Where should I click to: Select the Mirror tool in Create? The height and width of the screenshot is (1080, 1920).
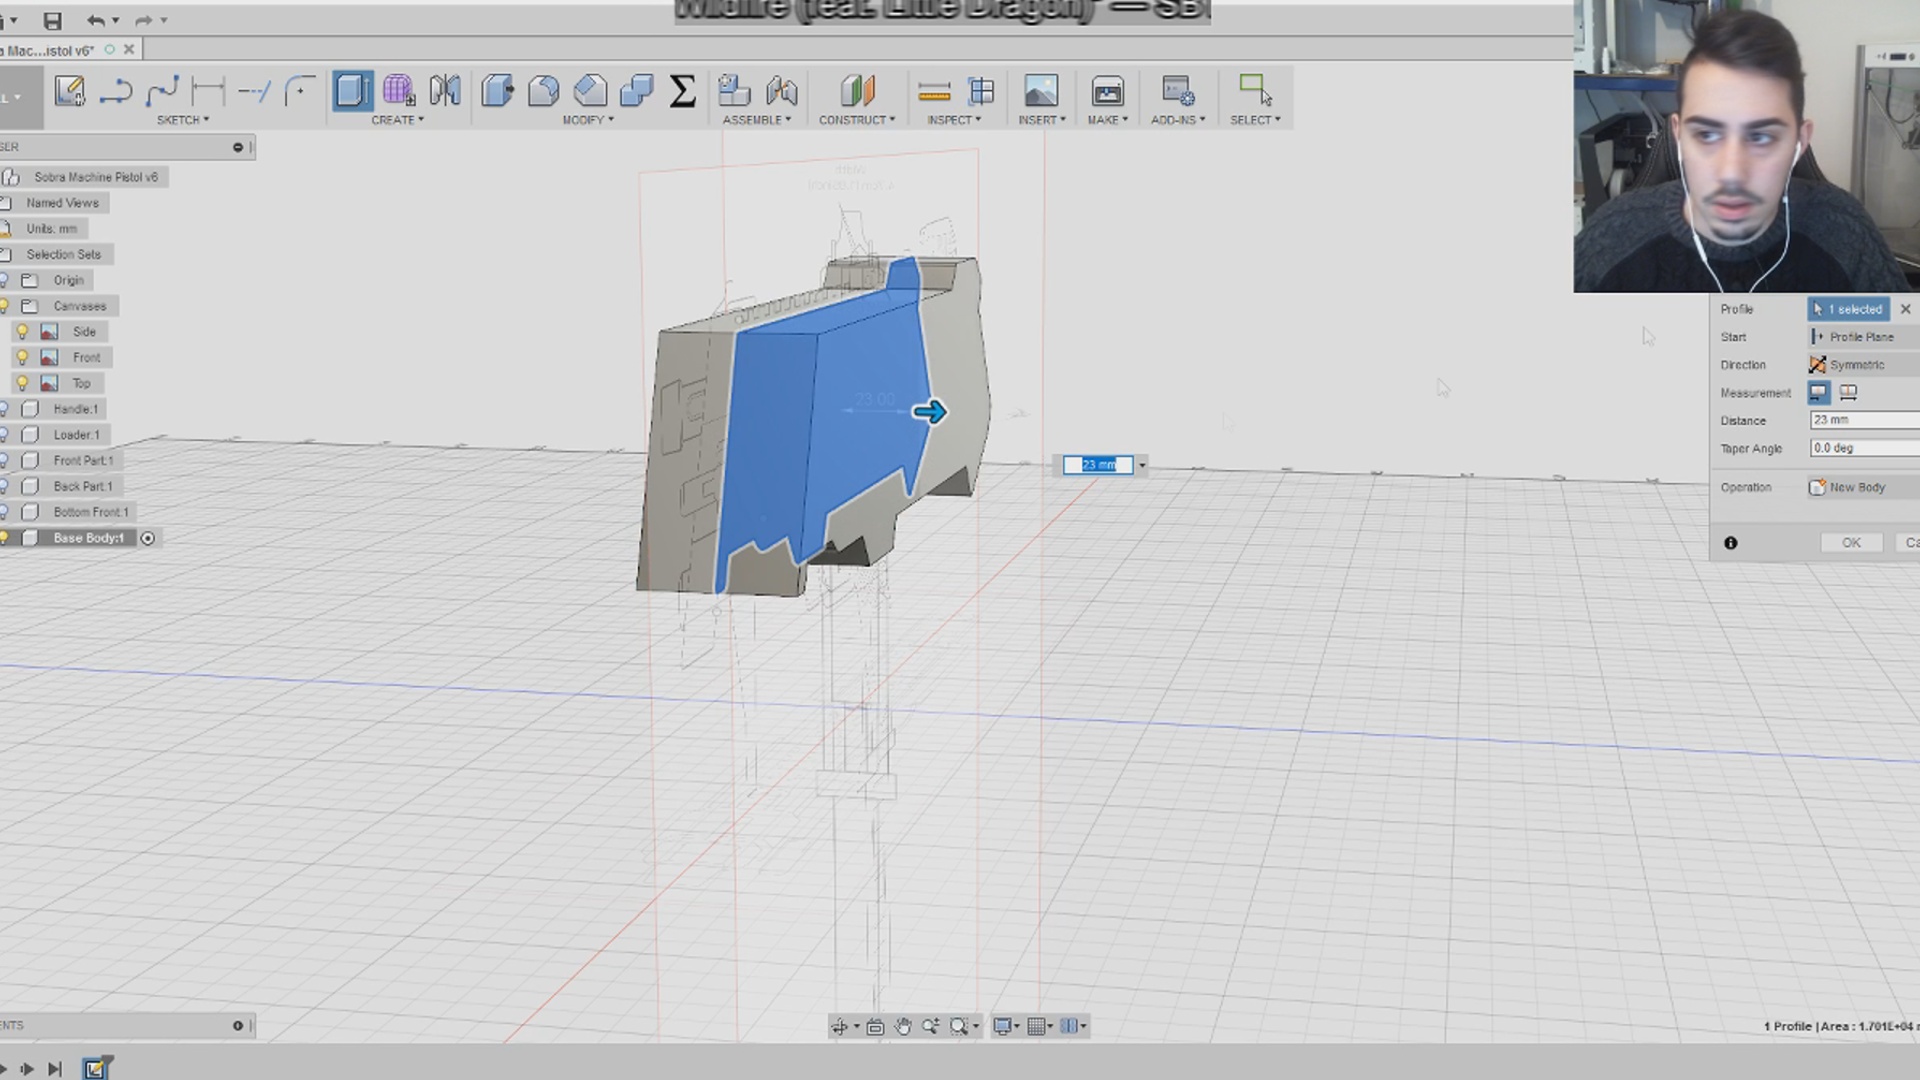[445, 91]
